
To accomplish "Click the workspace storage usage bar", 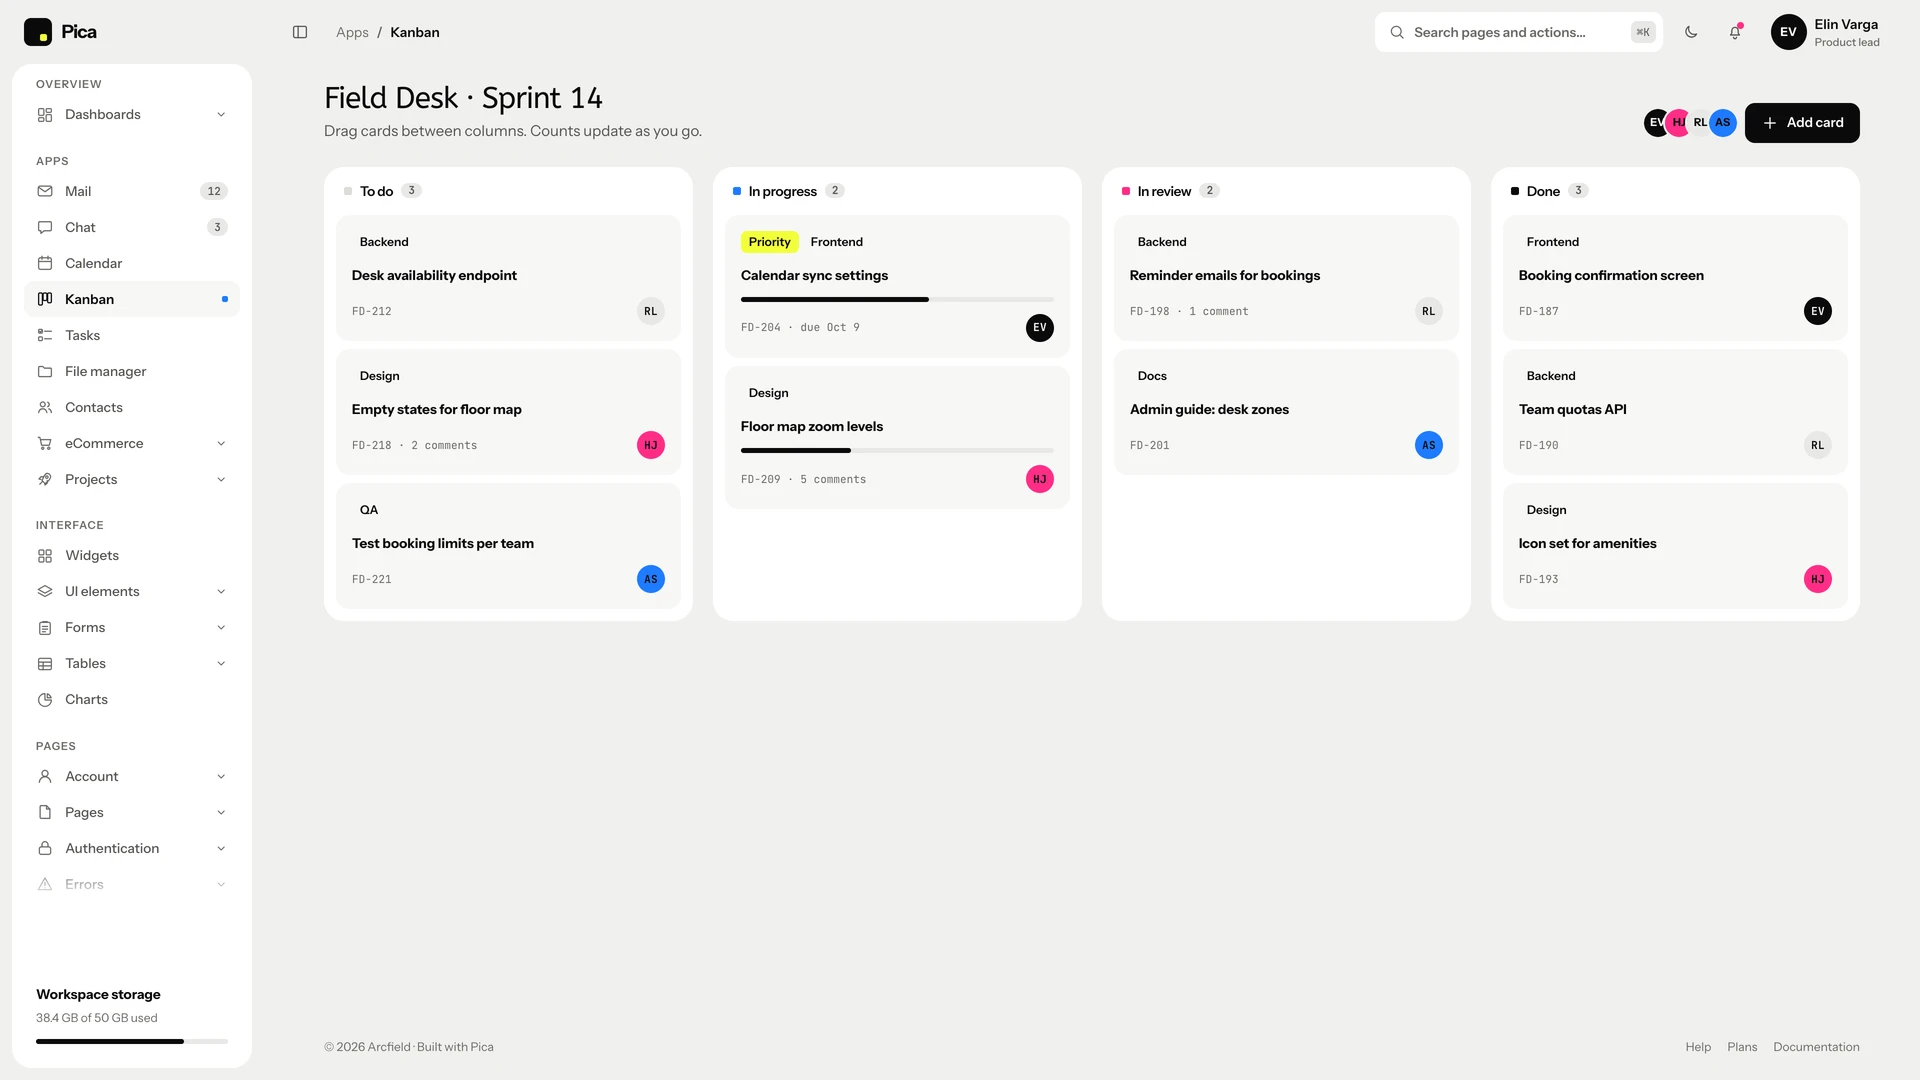I will click(x=132, y=1041).
